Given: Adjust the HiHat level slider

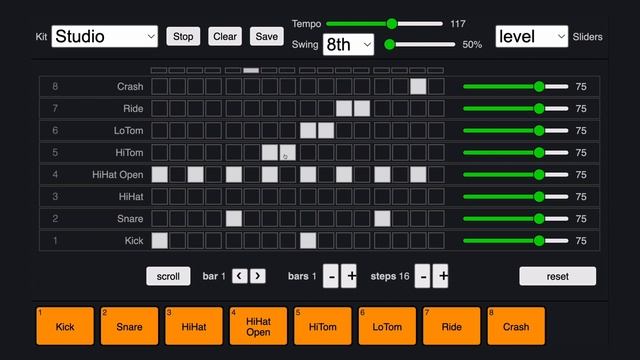Looking at the screenshot, I should pos(516,197).
